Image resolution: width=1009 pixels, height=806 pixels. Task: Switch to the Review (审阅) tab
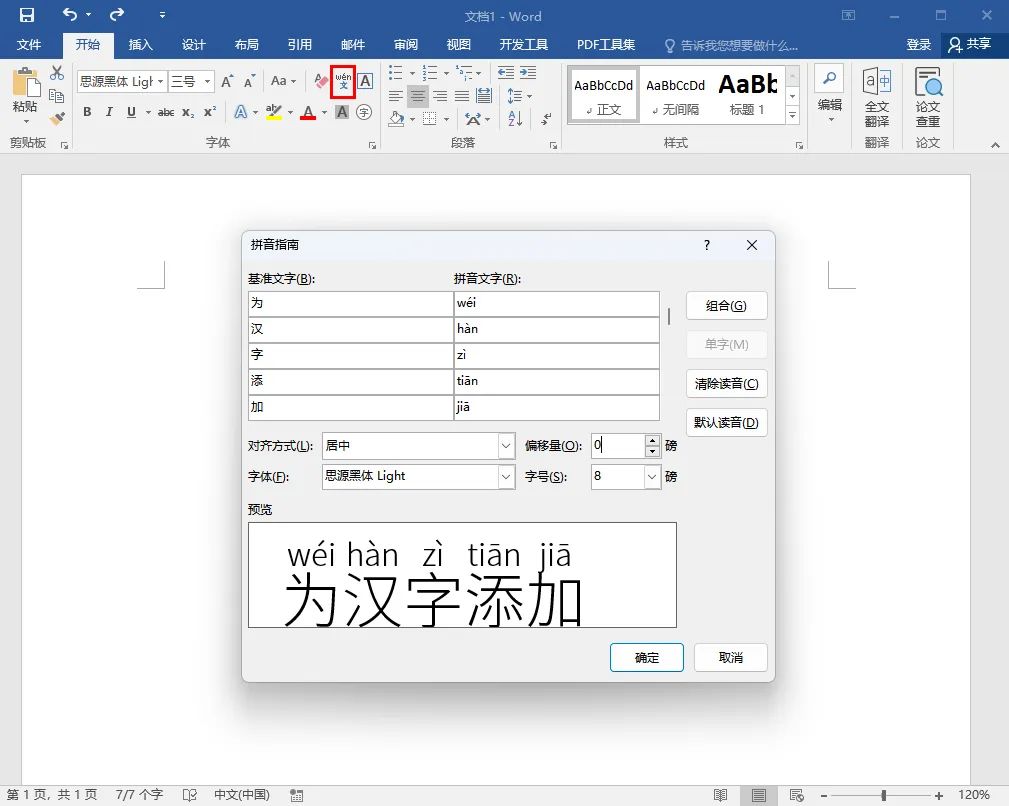[x=405, y=44]
